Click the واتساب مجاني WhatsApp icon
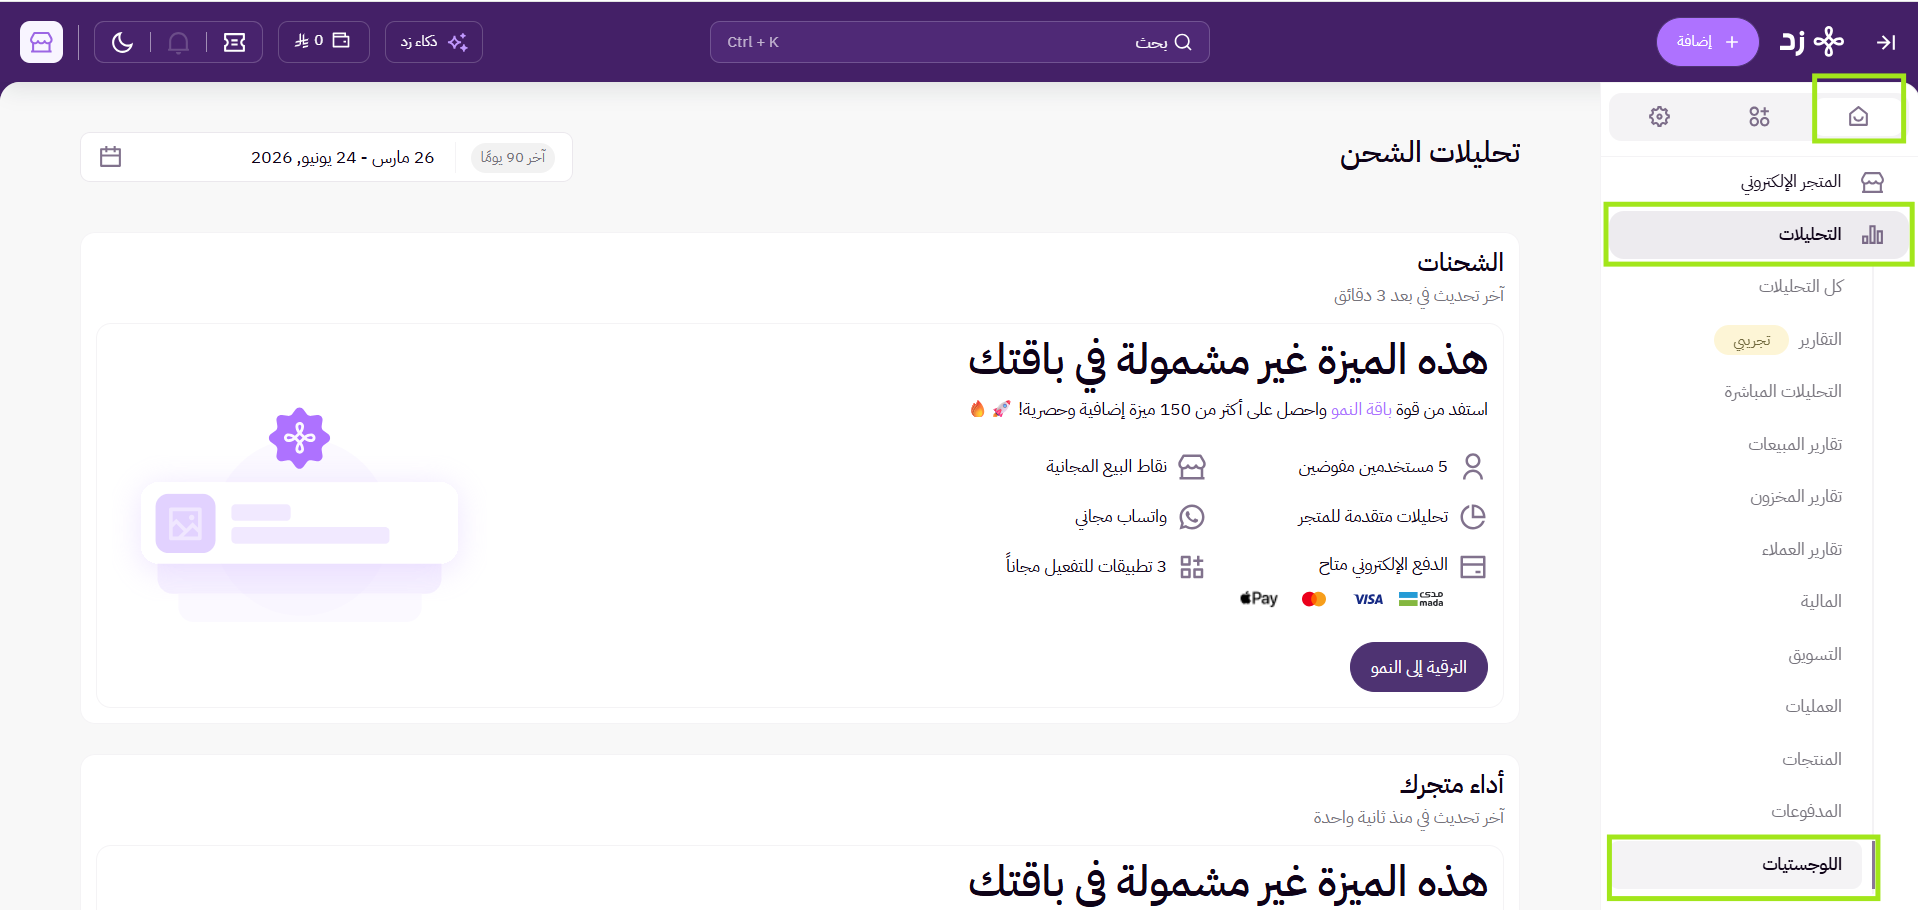 point(1191,517)
